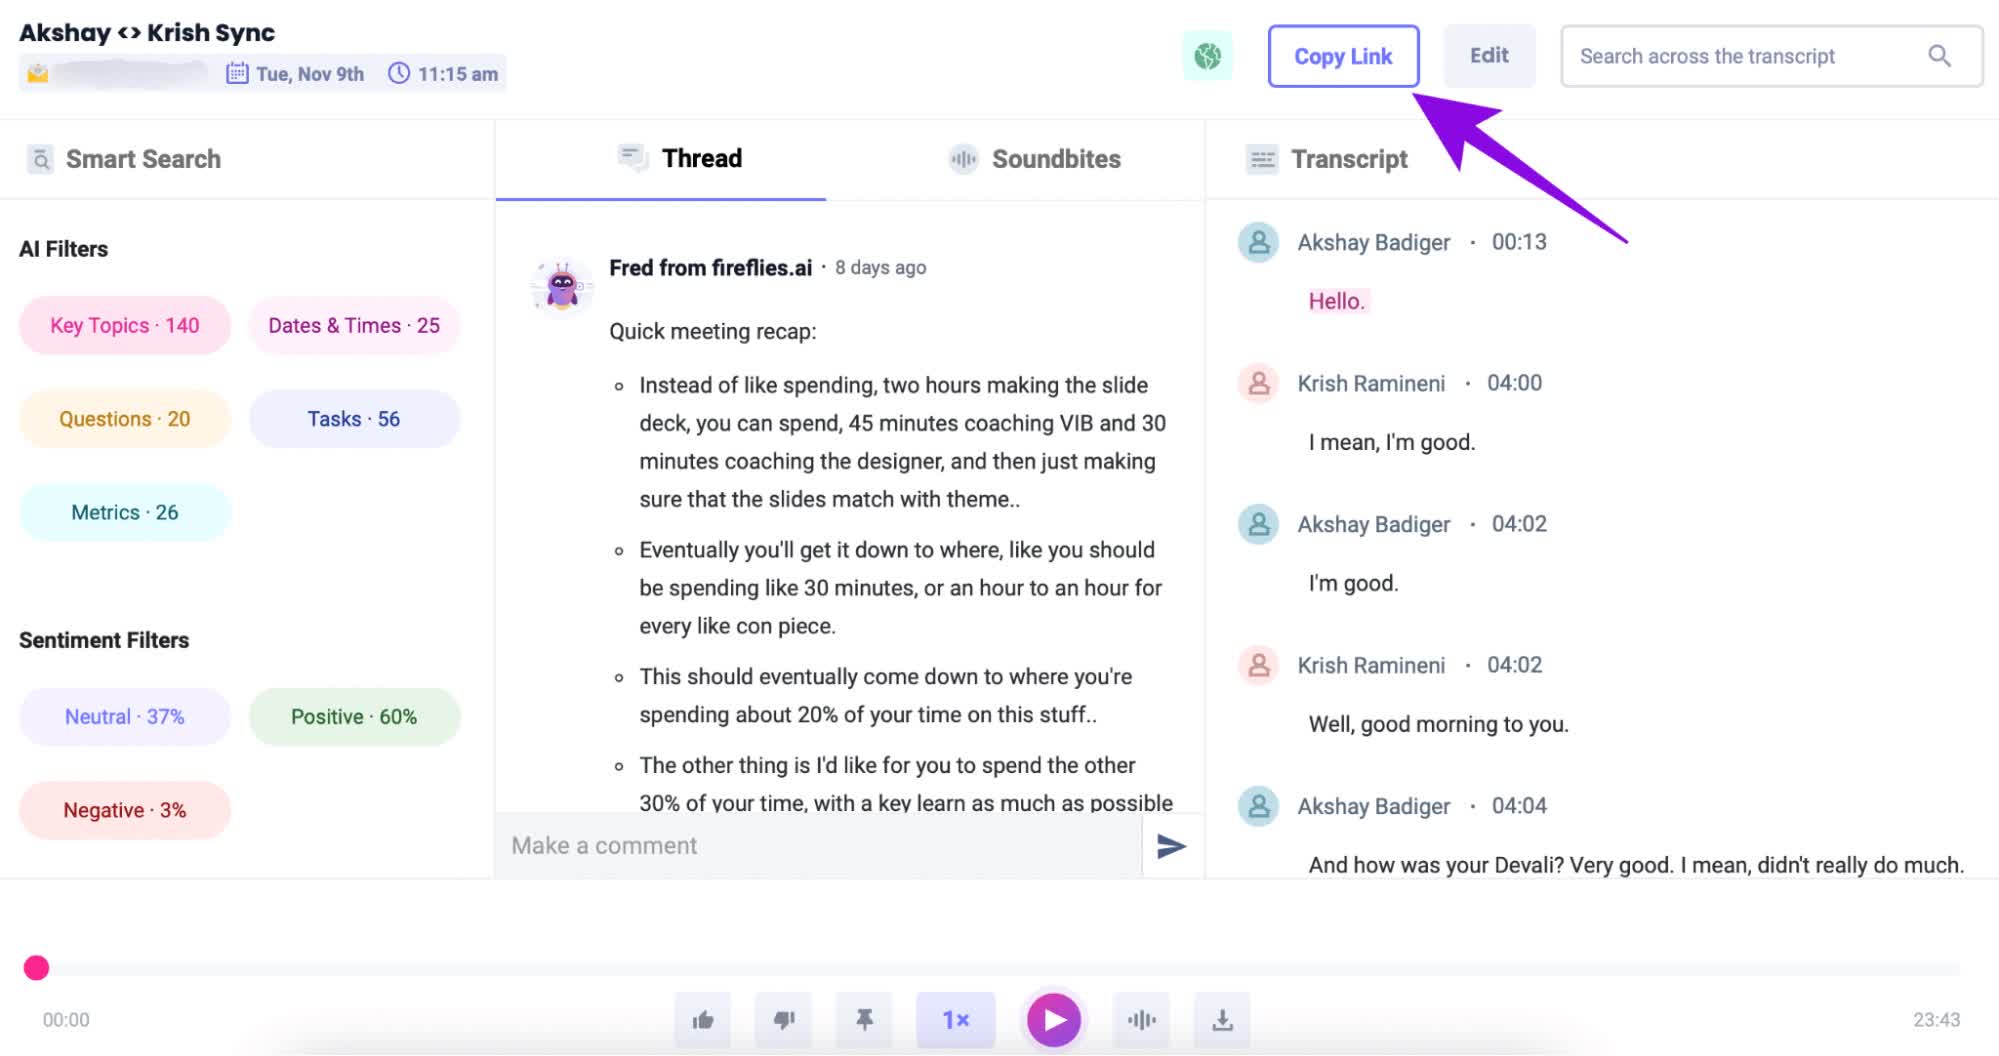Expand Key Topics filter with 140 items
Screen dimensions: 1999x1056
coord(124,325)
